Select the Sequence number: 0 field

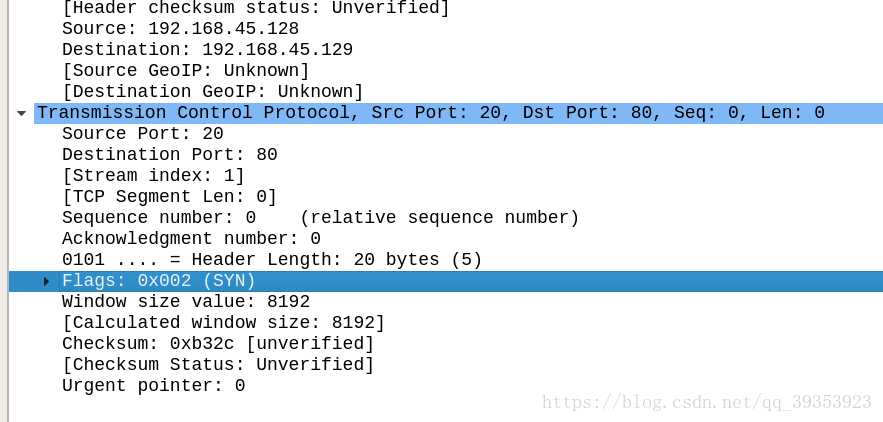click(320, 217)
